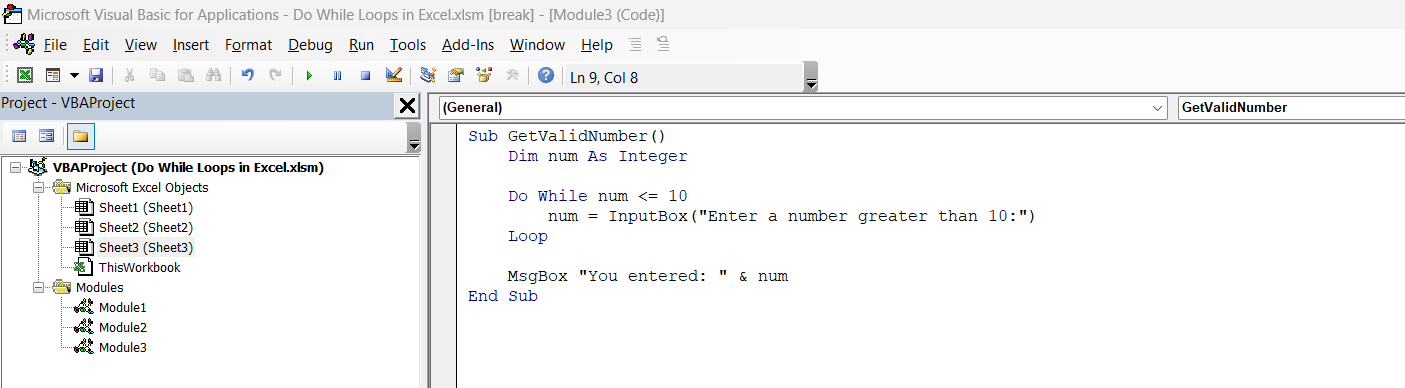Click the View Object button in Project pane

click(46, 136)
